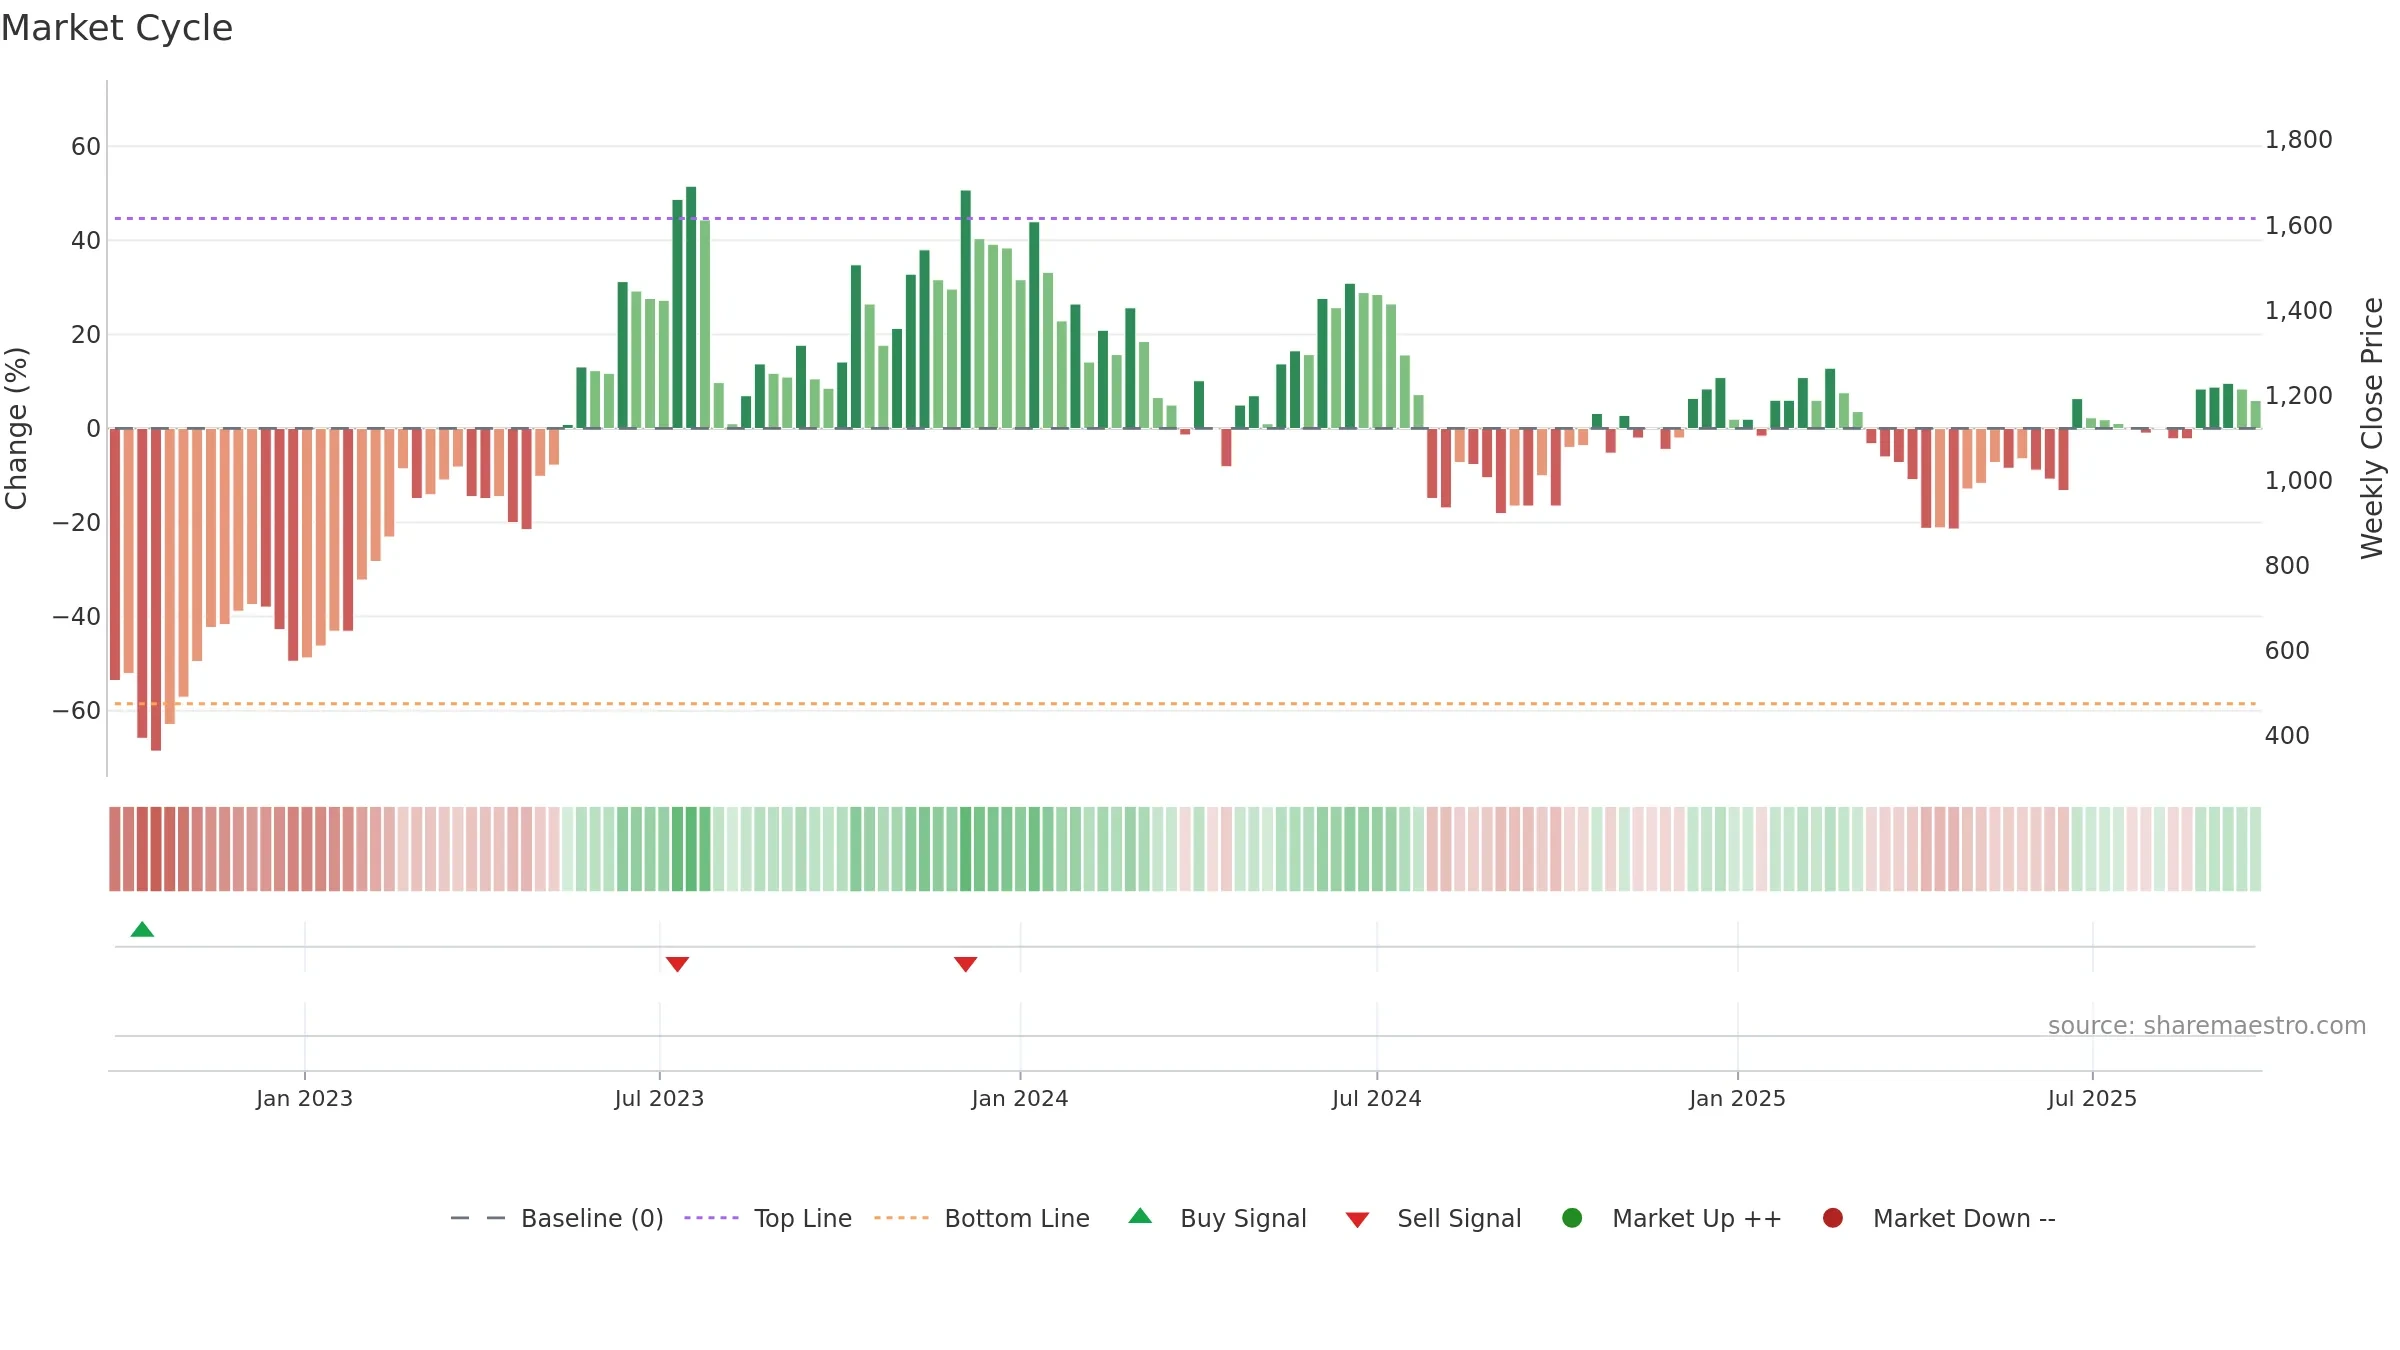The width and height of the screenshot is (2400, 1350).
Task: Click the green Buy Signal triangle marker
Action: pyautogui.click(x=142, y=930)
